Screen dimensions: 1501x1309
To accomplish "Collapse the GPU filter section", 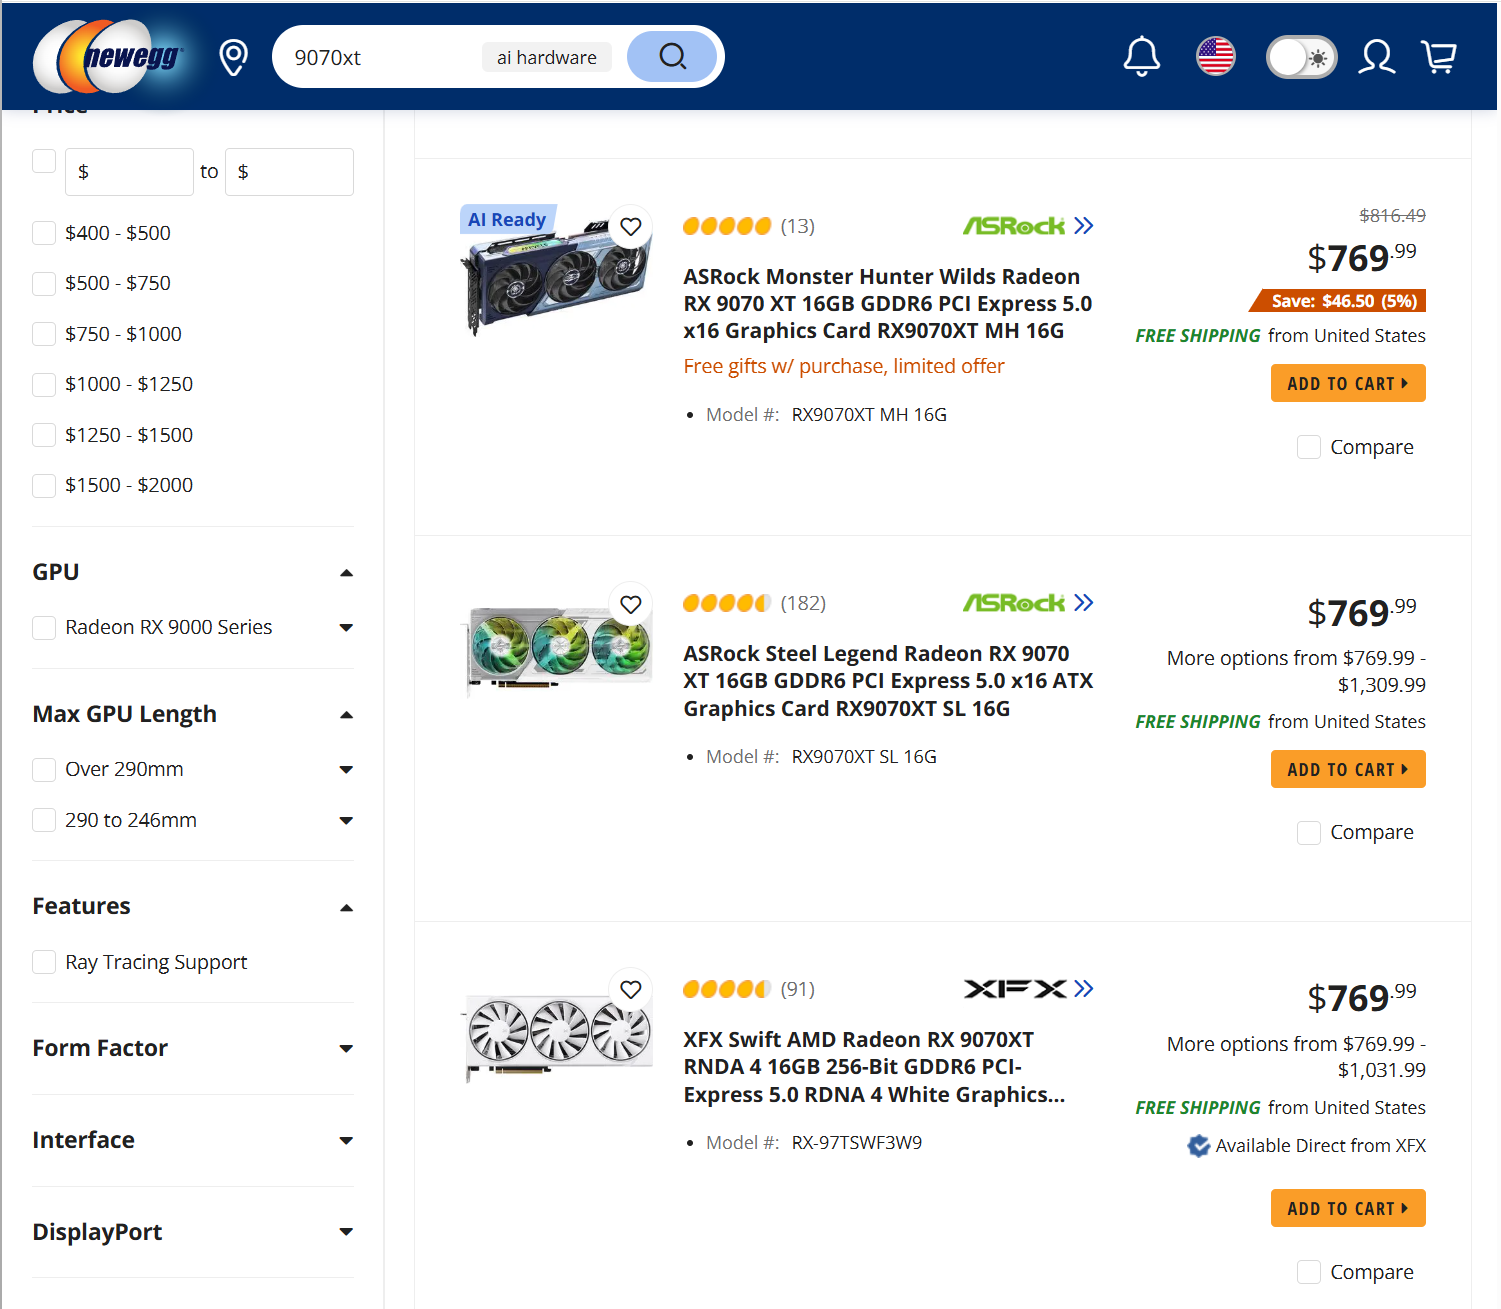I will point(346,573).
